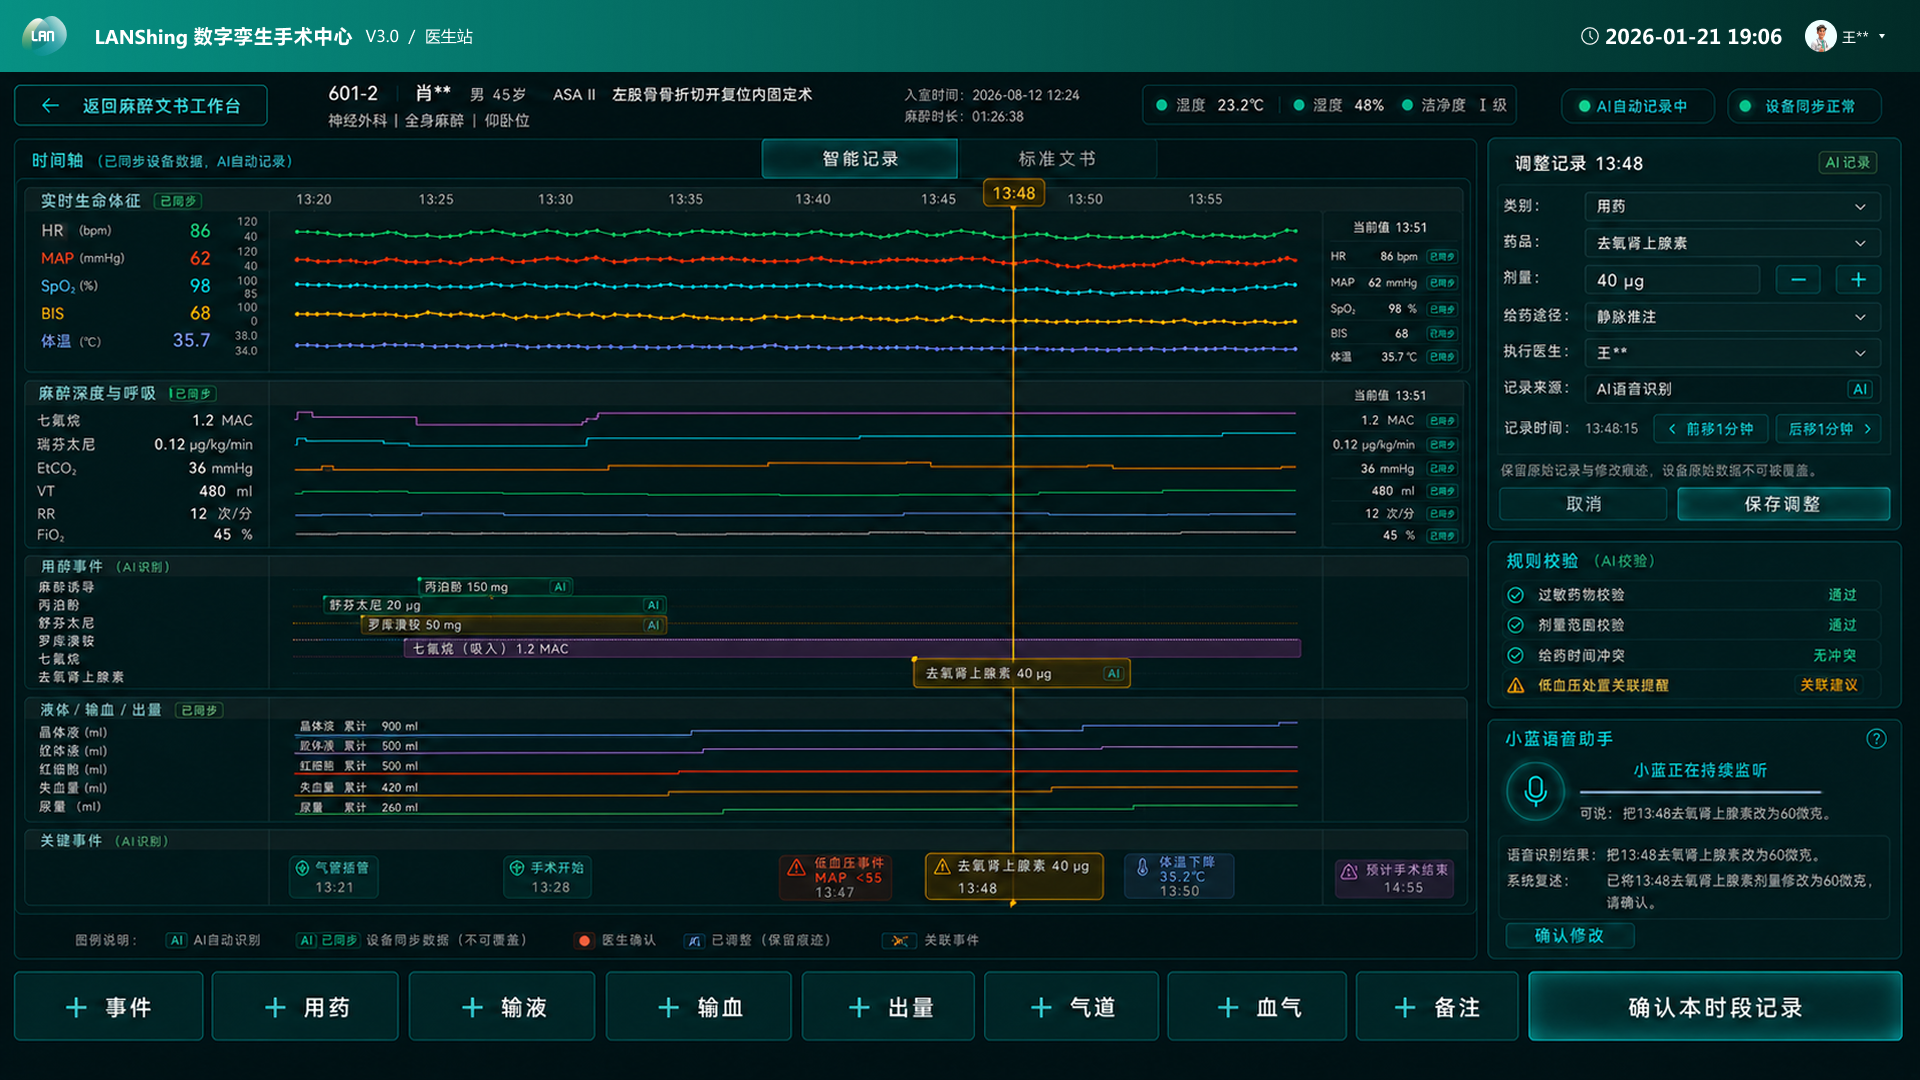Click the allergy check passed checkmark icon
Screen dimensions: 1920x1080
[x=1516, y=595]
